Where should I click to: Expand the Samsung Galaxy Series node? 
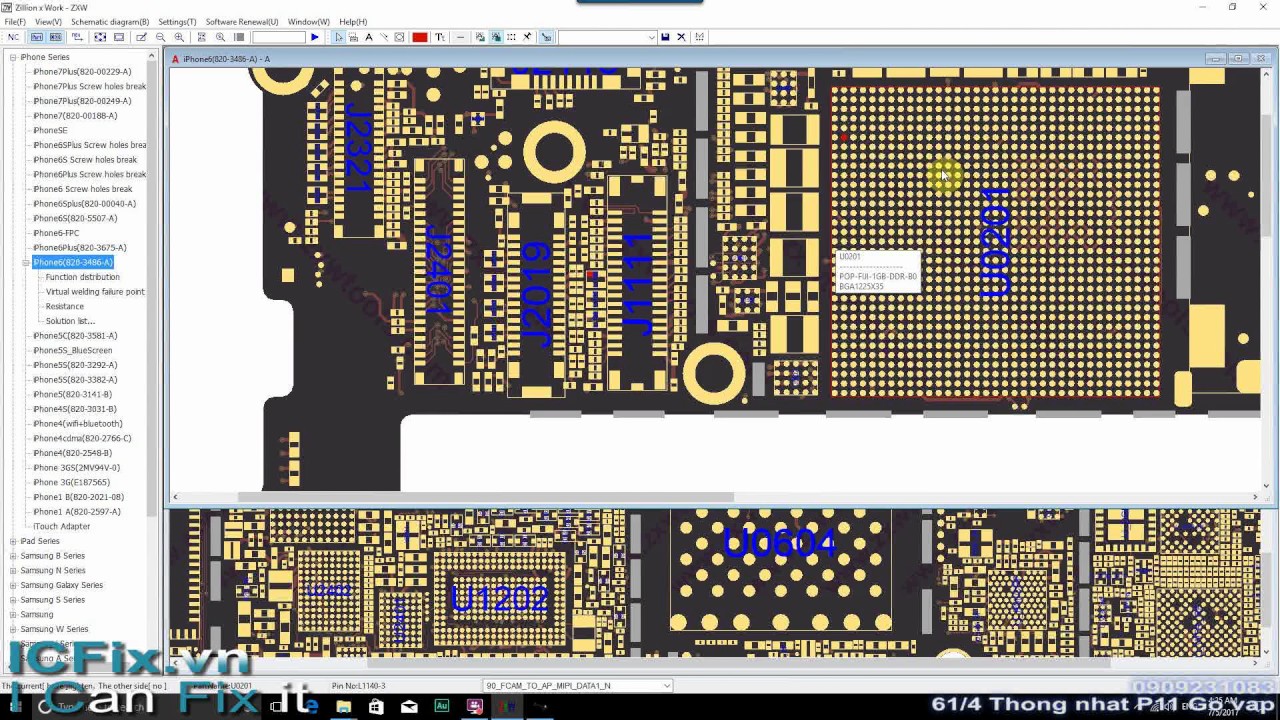pyautogui.click(x=13, y=585)
